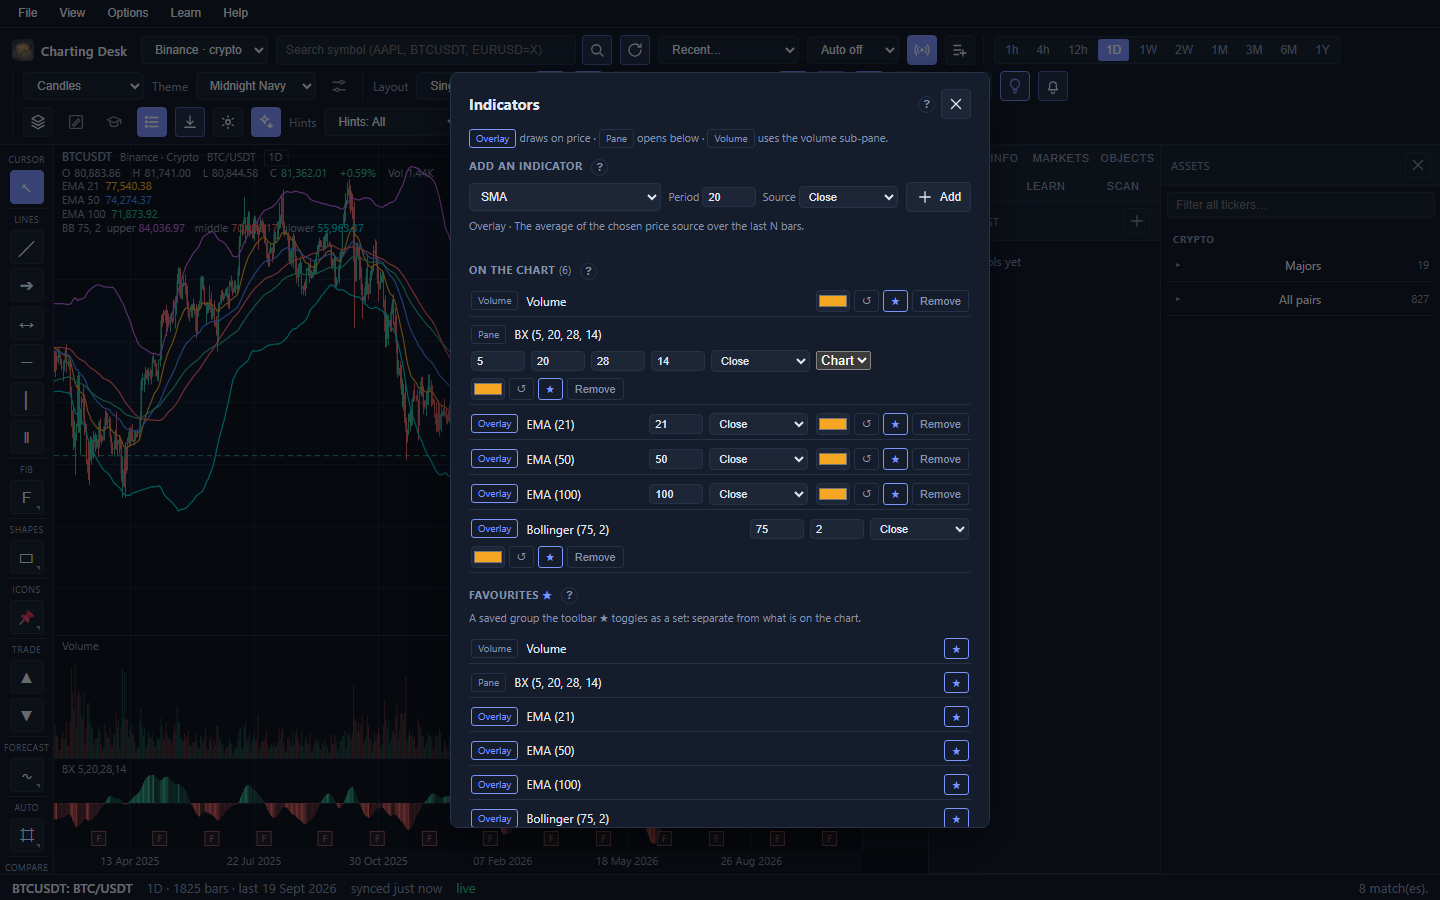Open the EMA (100) color swatch
Screen dimensions: 1440x900
coord(833,494)
